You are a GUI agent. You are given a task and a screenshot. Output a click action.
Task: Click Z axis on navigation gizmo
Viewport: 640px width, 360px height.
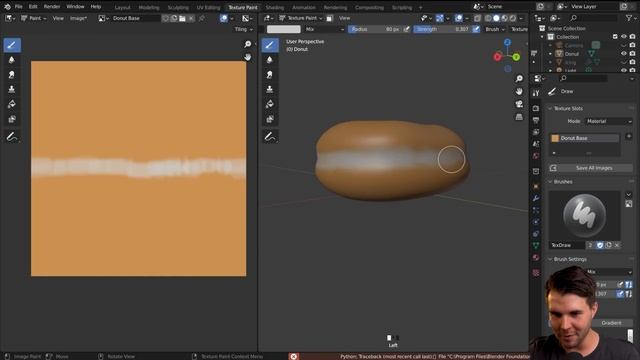tap(507, 42)
